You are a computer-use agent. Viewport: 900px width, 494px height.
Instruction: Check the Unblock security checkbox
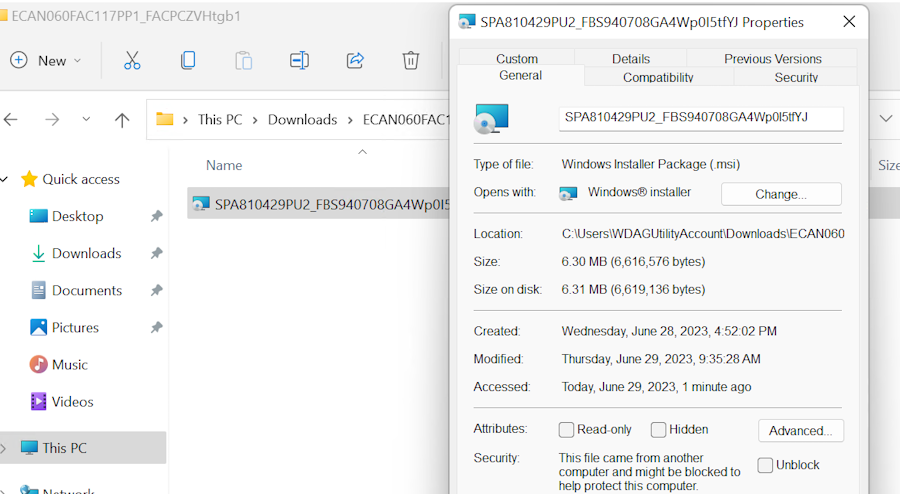tap(765, 465)
